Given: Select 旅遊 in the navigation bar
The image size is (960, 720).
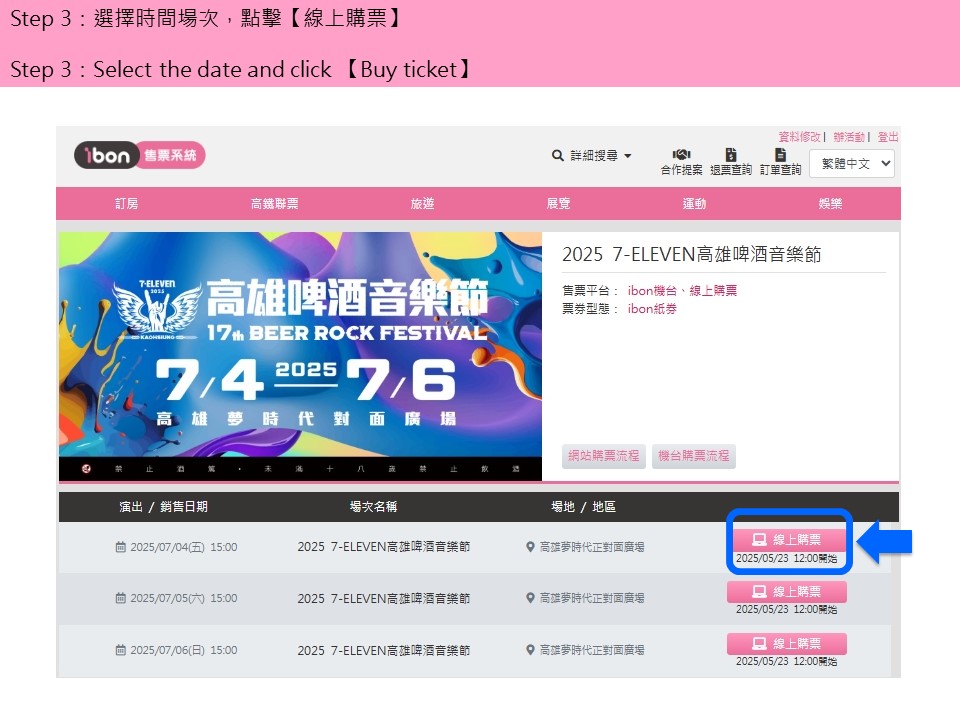Looking at the screenshot, I should coord(422,203).
